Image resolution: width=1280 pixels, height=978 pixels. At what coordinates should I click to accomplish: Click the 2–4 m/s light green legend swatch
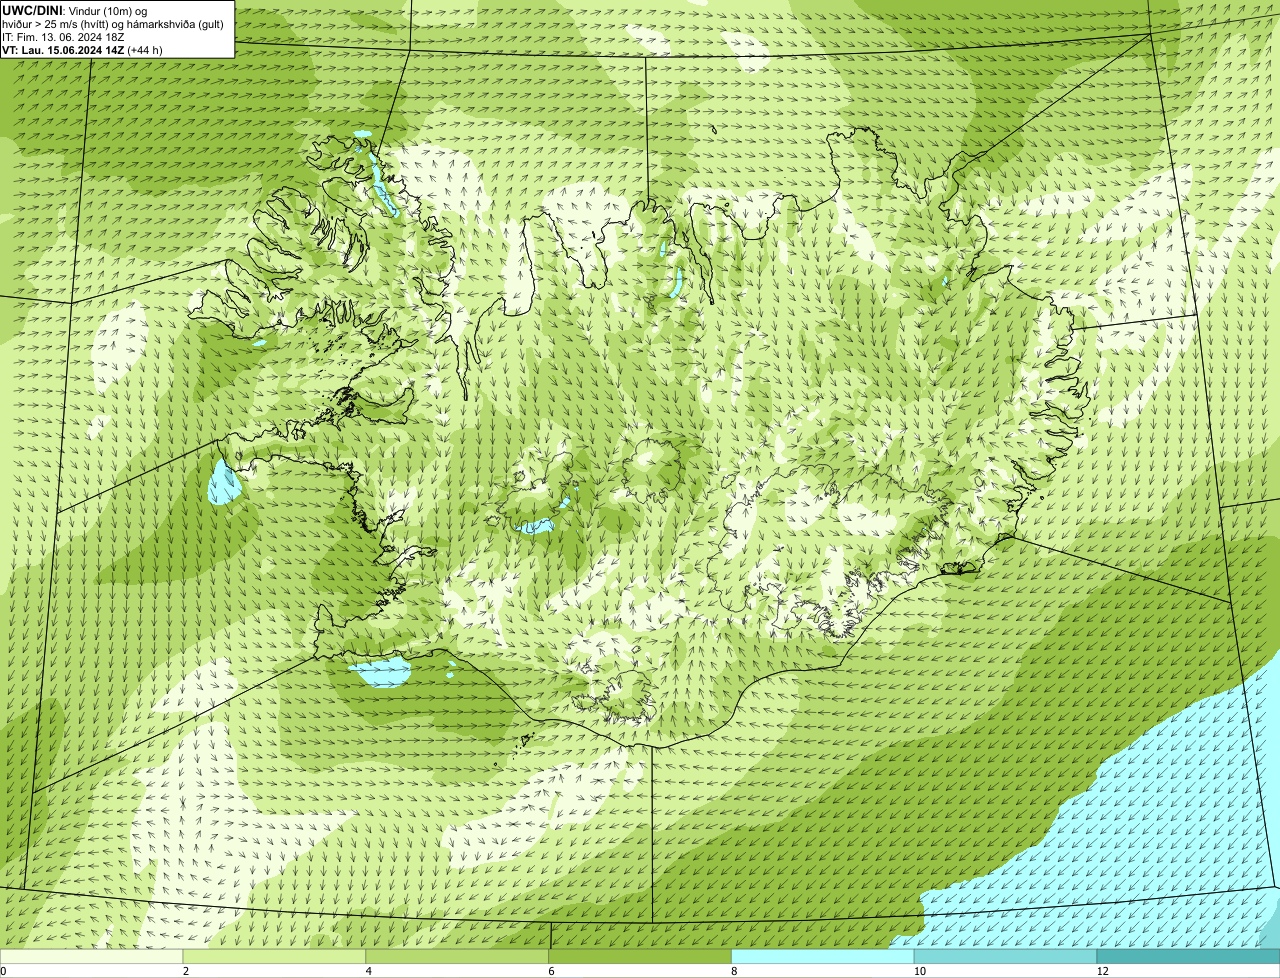275,956
